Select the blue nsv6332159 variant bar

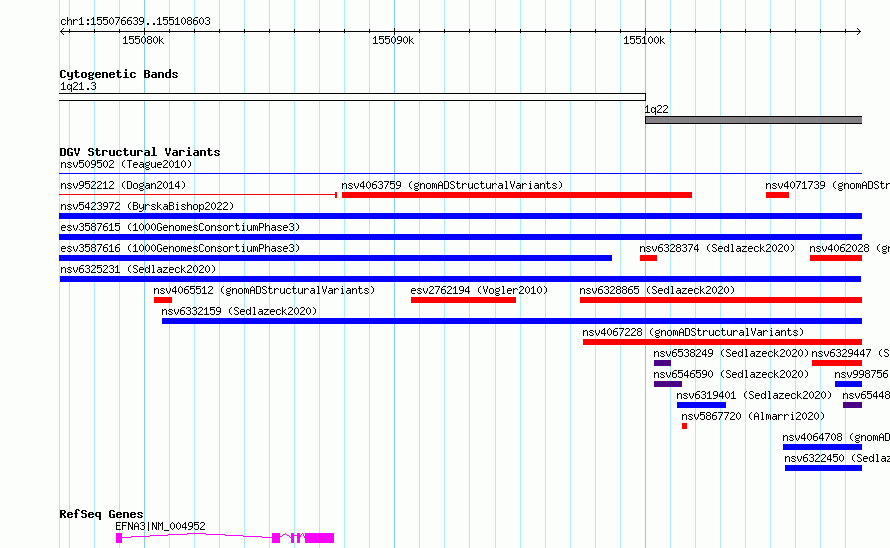[x=512, y=321]
